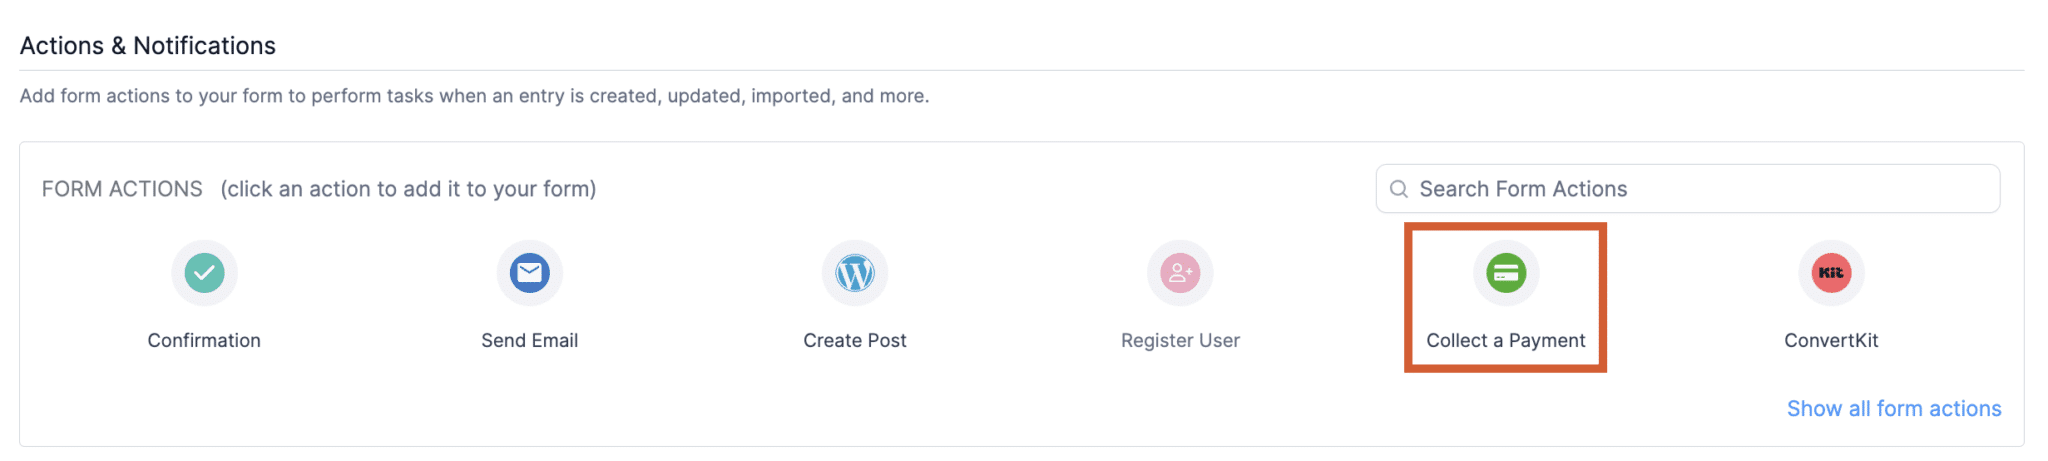Click the green credit card payment icon

1506,273
